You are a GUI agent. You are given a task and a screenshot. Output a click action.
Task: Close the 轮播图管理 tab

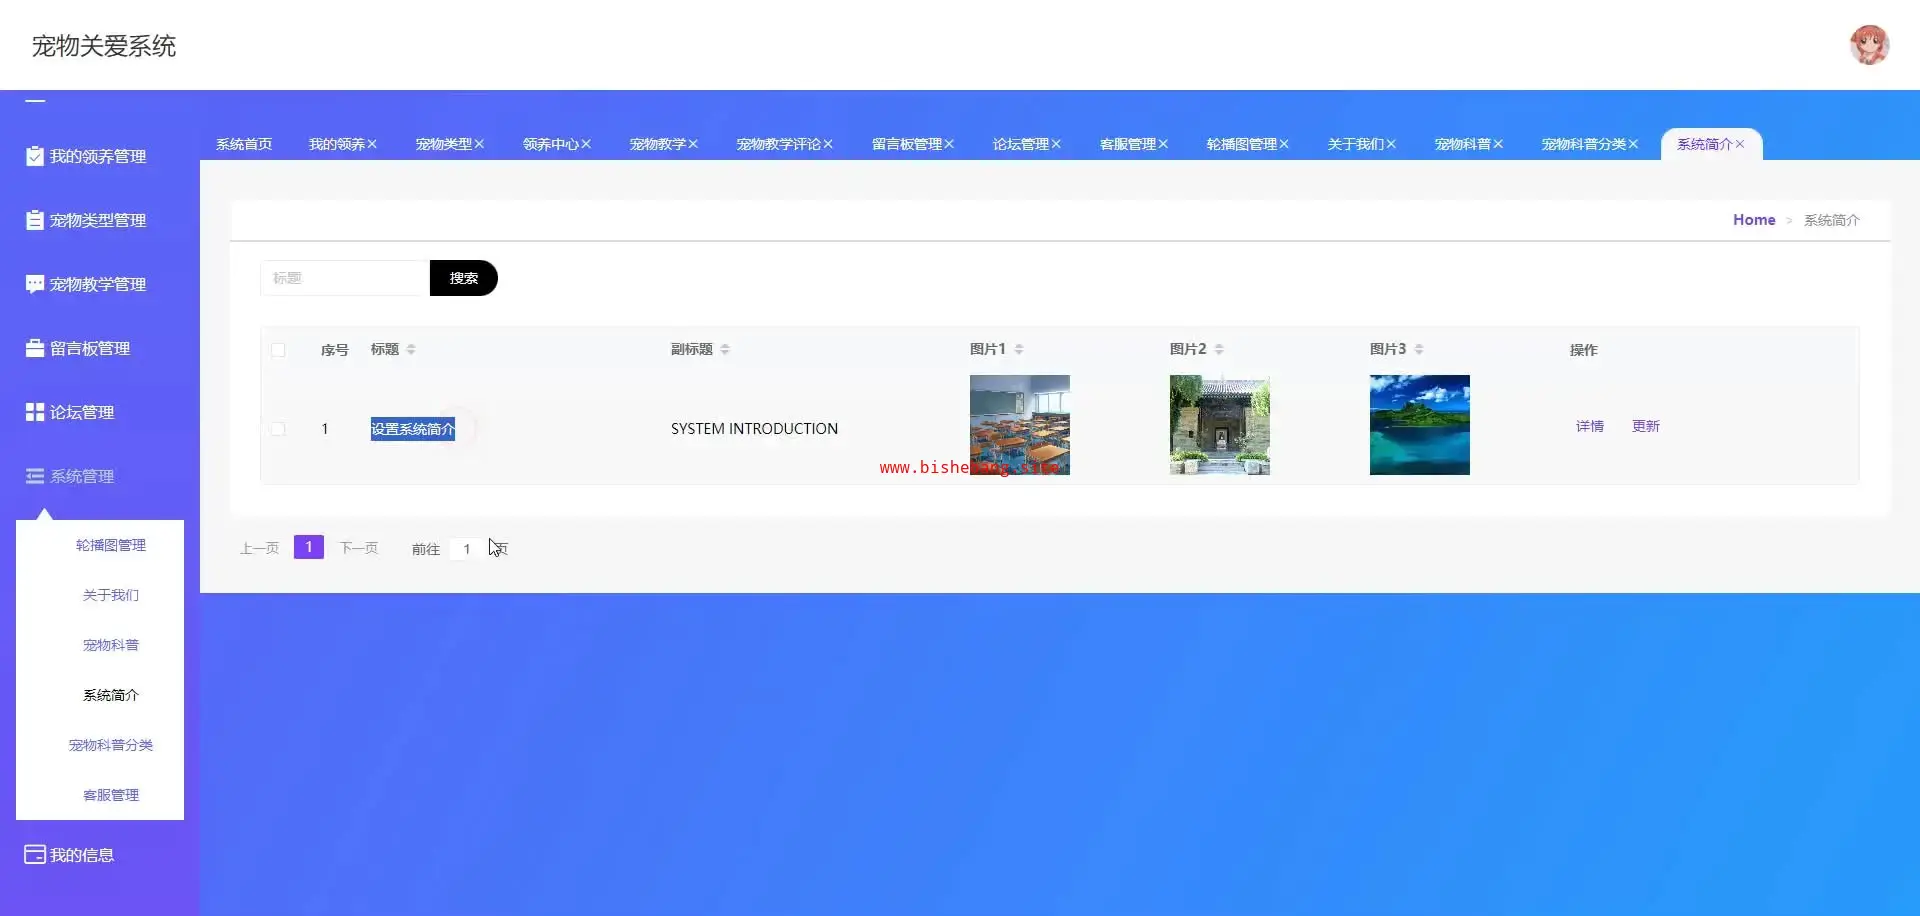click(x=1284, y=144)
